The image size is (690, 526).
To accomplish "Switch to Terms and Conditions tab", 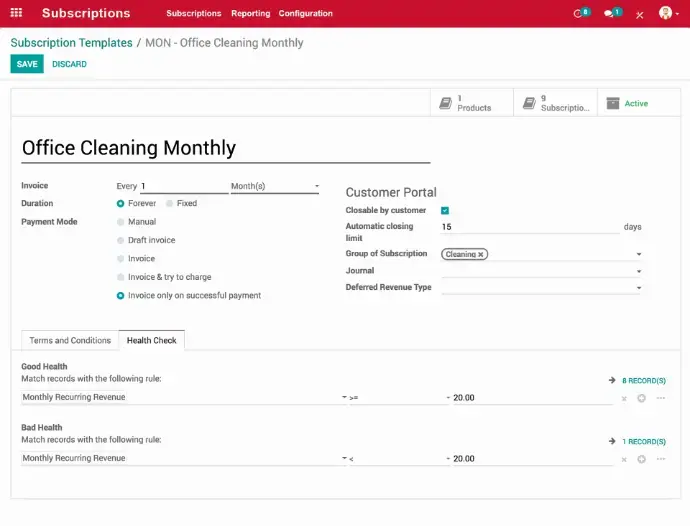I will pyautogui.click(x=70, y=341).
